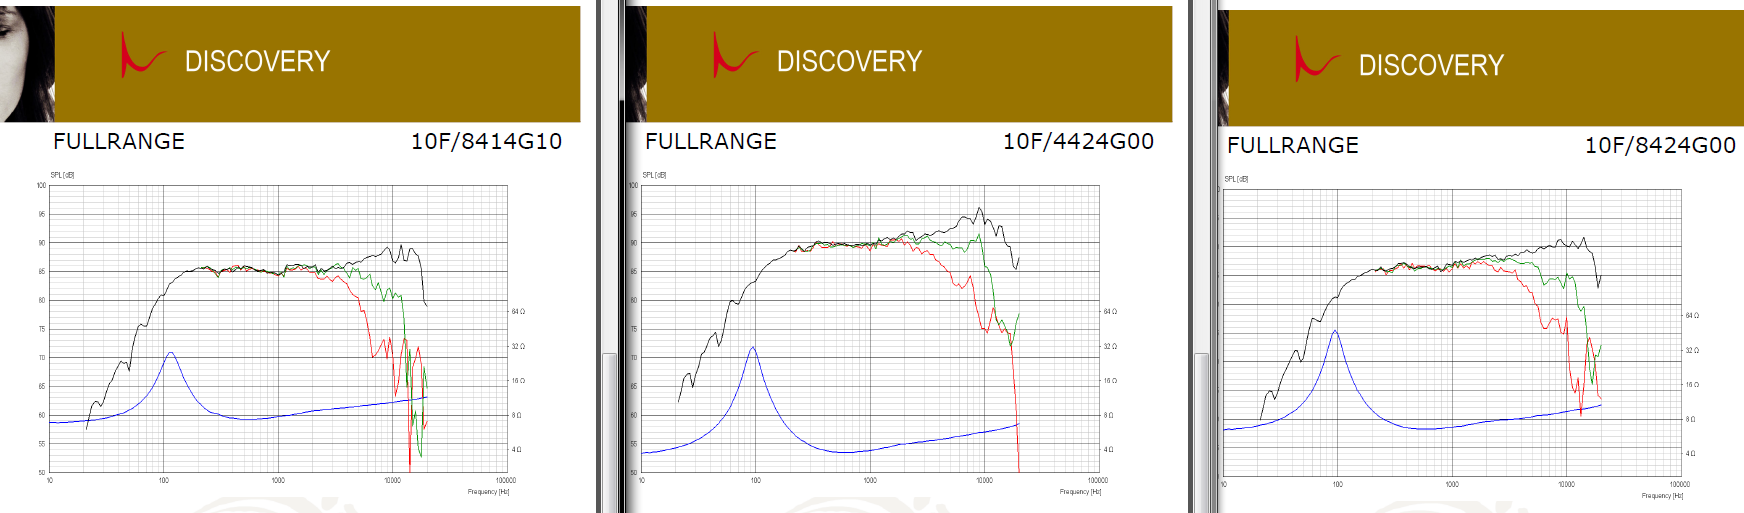Click the SPL [dB] axis label on the 10F/4424G00 chart
This screenshot has width=1744, height=513.
[x=654, y=175]
